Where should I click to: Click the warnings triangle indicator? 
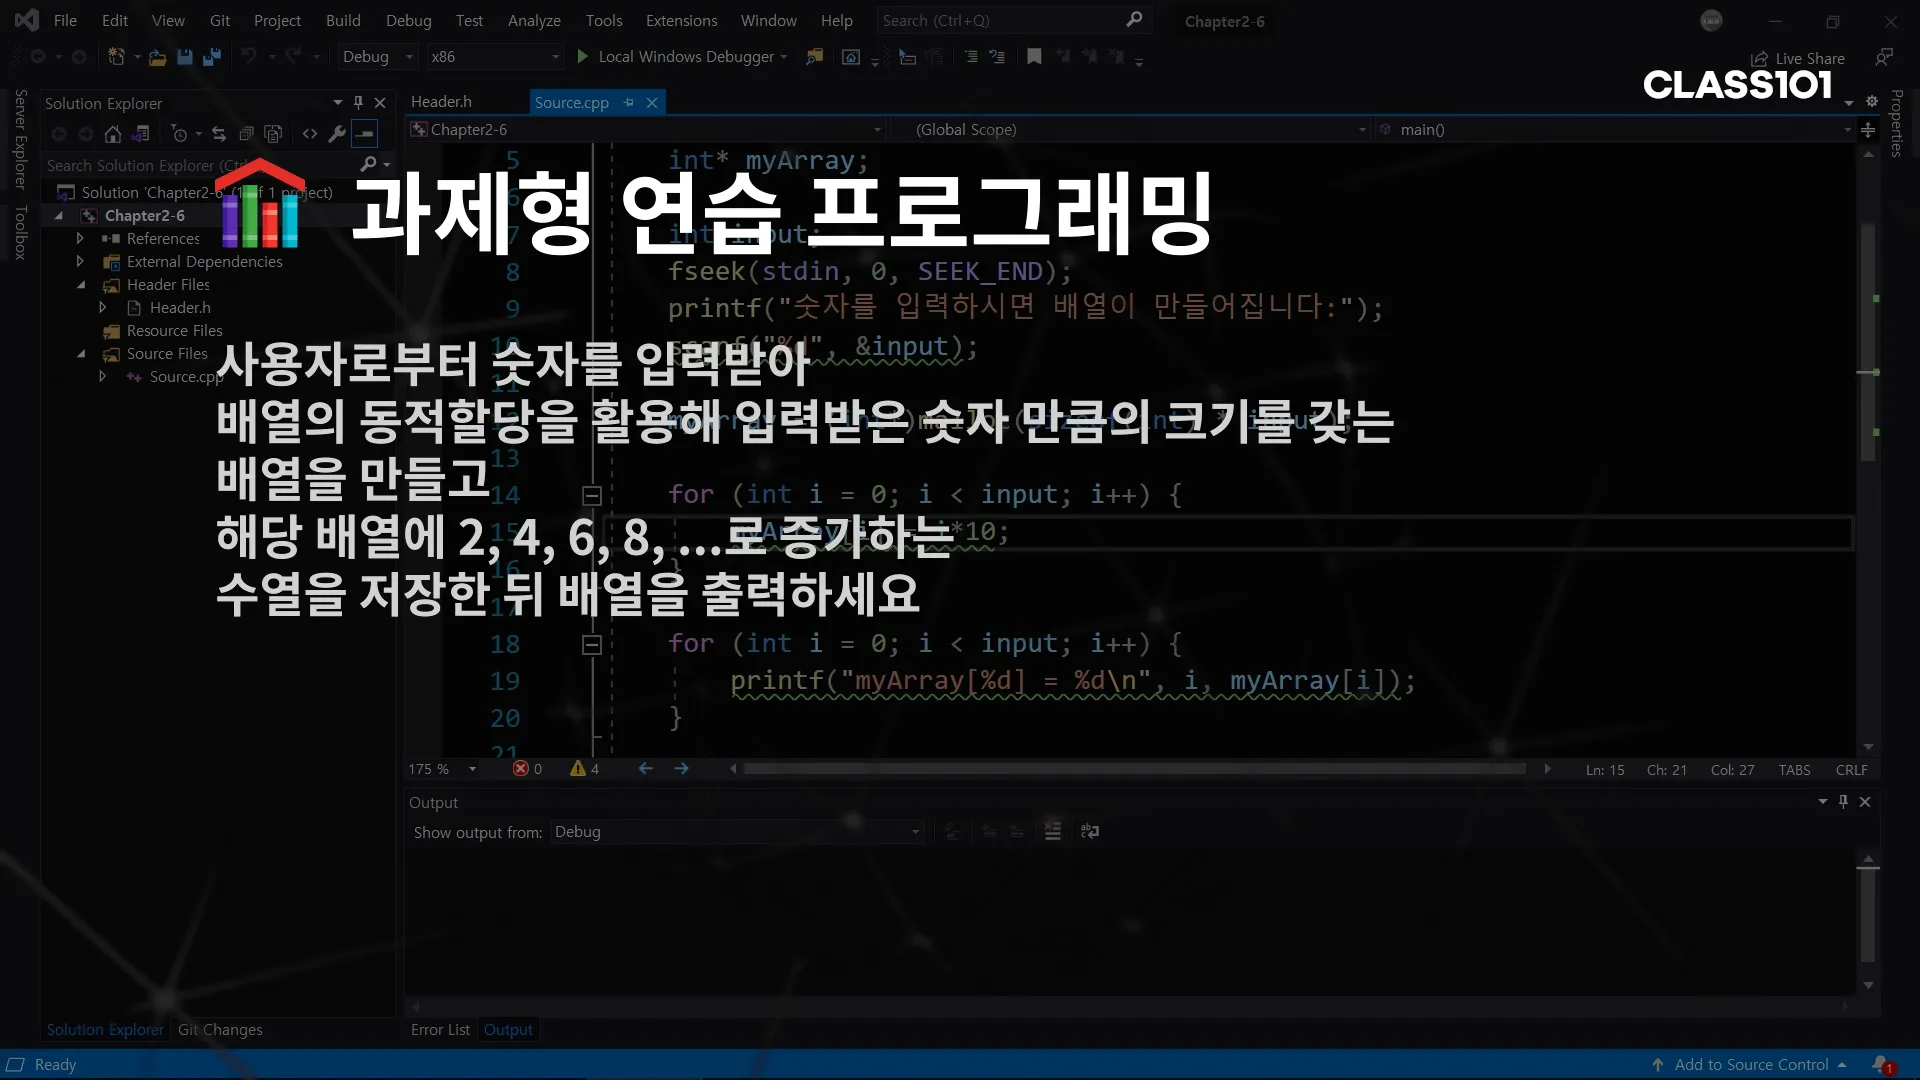(x=578, y=769)
